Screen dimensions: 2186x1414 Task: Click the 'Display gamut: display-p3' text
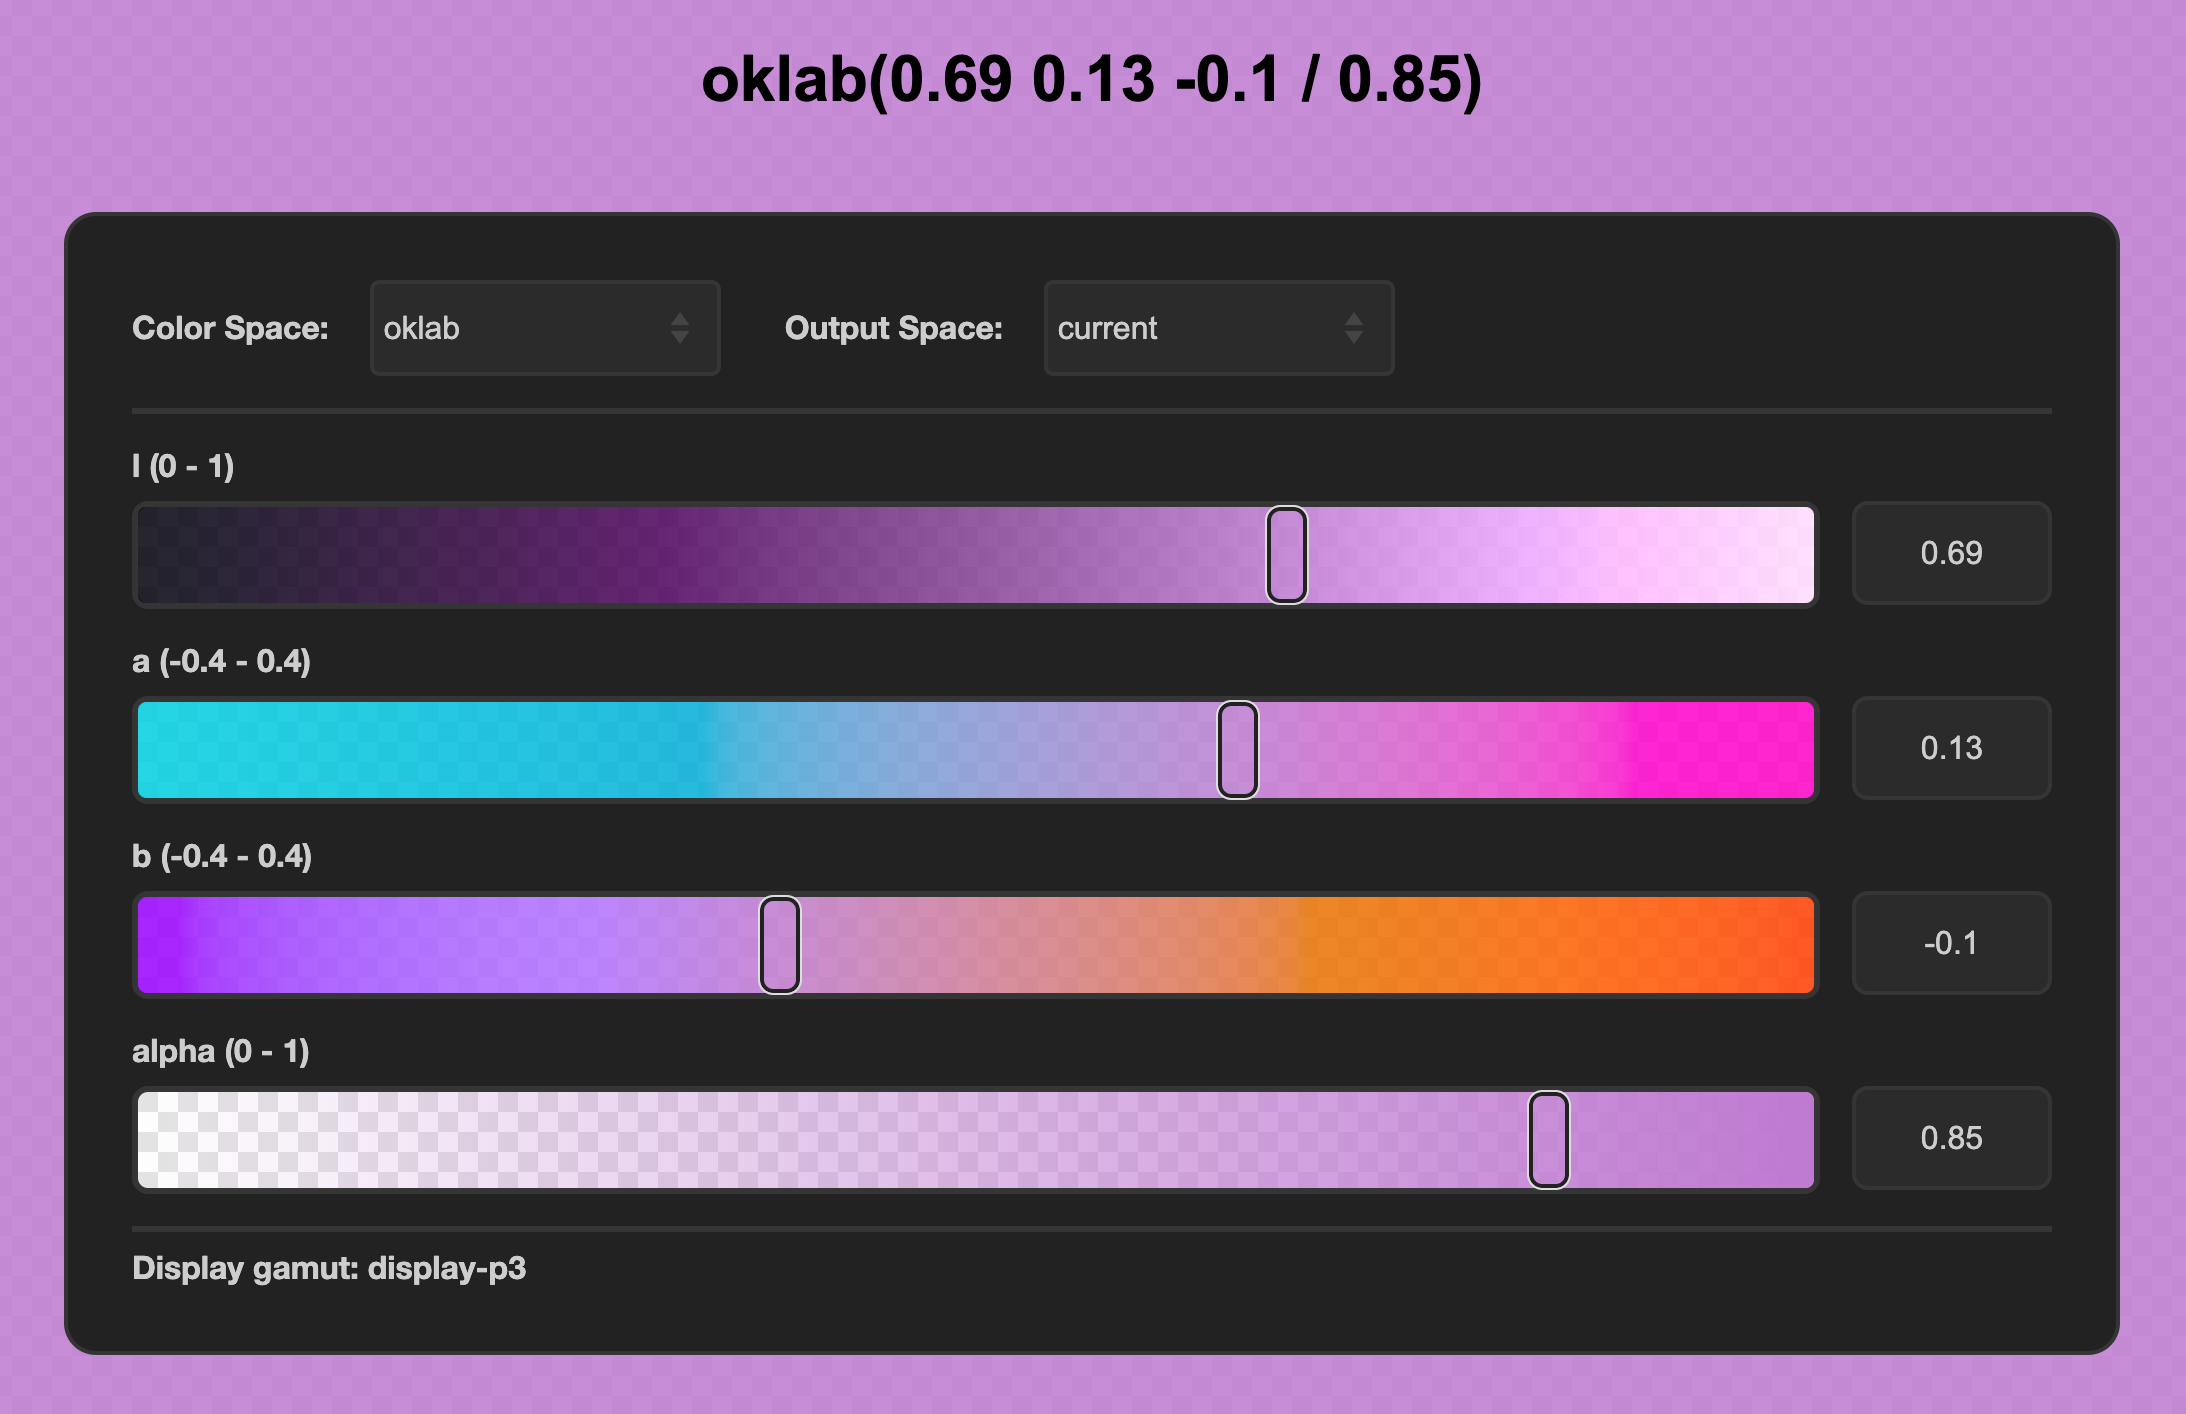pyautogui.click(x=329, y=1268)
